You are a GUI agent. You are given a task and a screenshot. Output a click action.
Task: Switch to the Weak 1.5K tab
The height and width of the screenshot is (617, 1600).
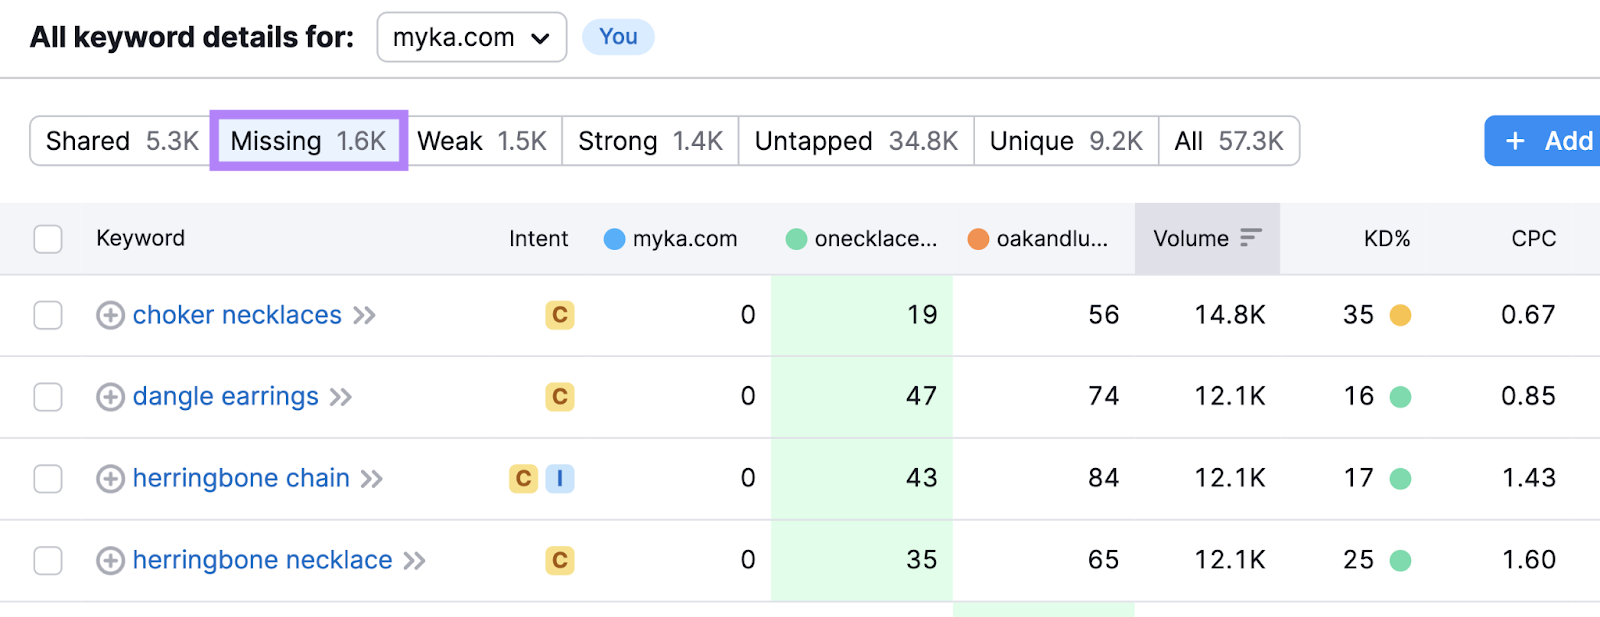(482, 141)
